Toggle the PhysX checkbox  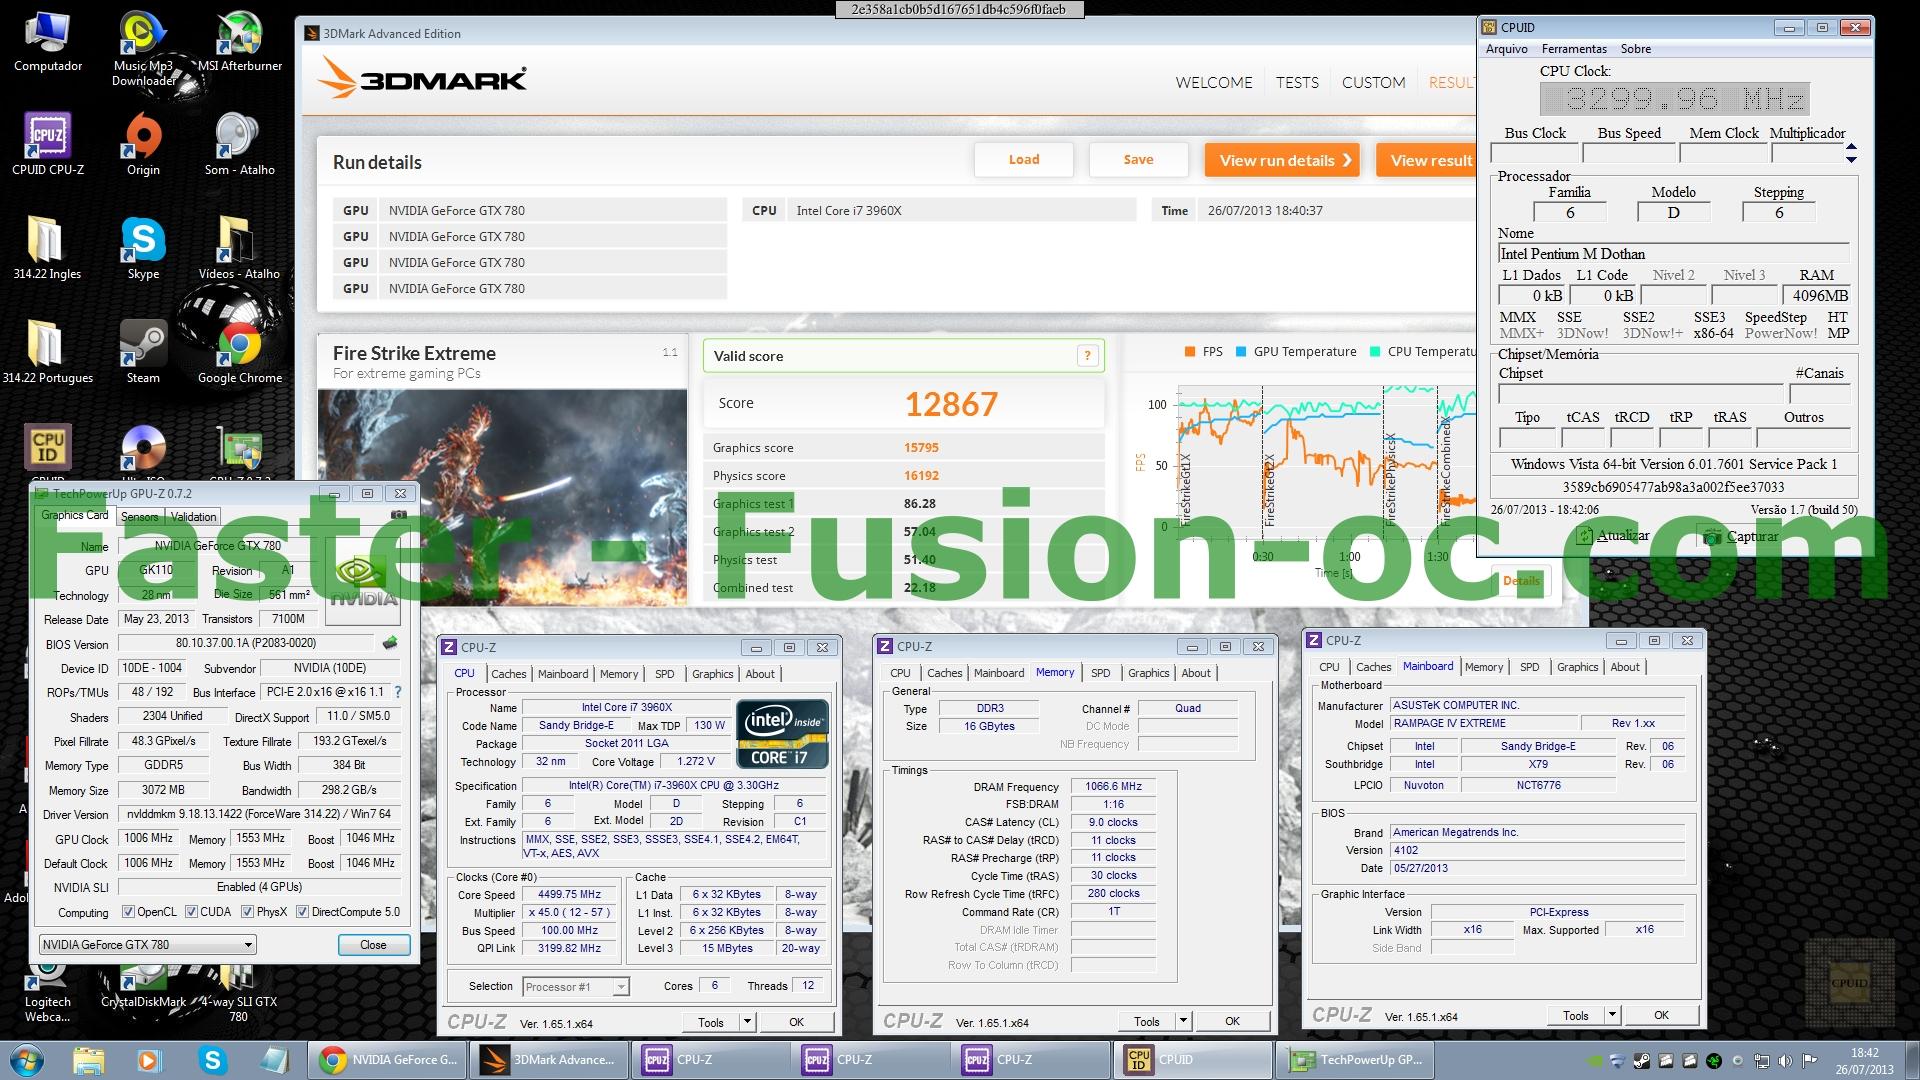[247, 912]
